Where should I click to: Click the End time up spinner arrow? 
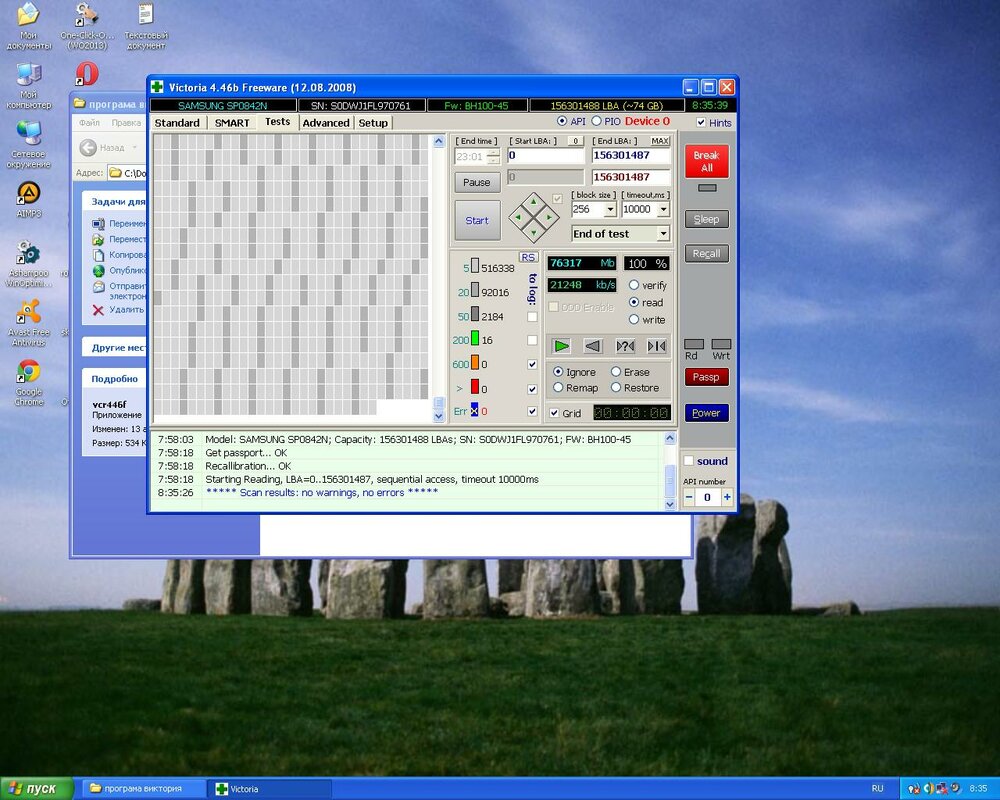pyautogui.click(x=494, y=152)
